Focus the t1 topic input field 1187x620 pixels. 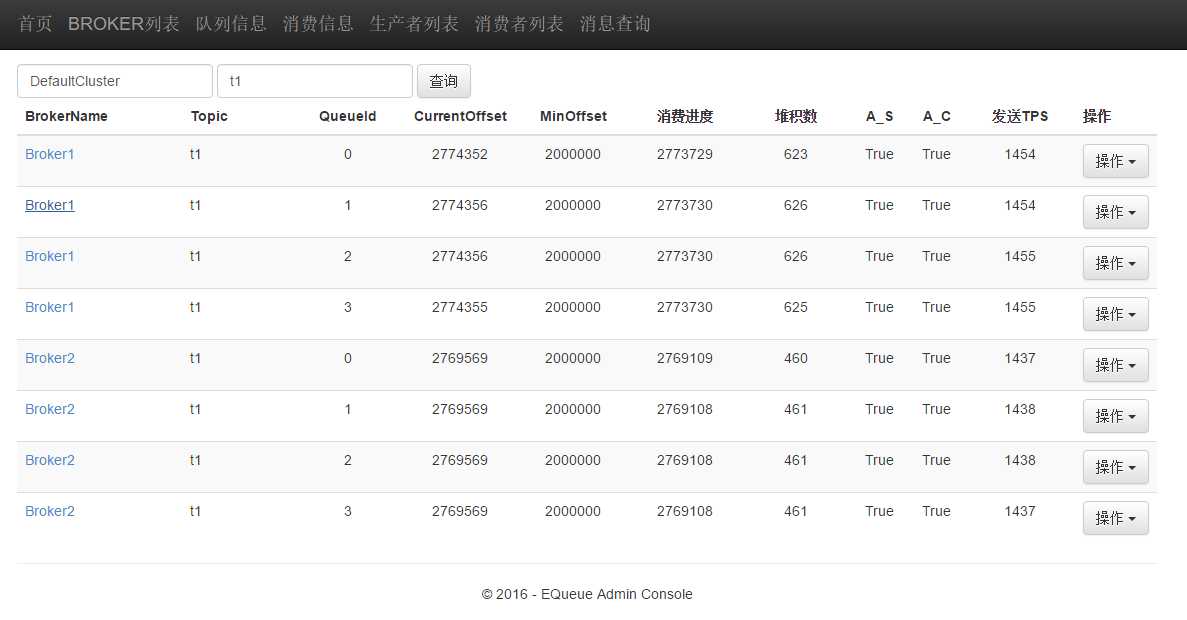(315, 81)
